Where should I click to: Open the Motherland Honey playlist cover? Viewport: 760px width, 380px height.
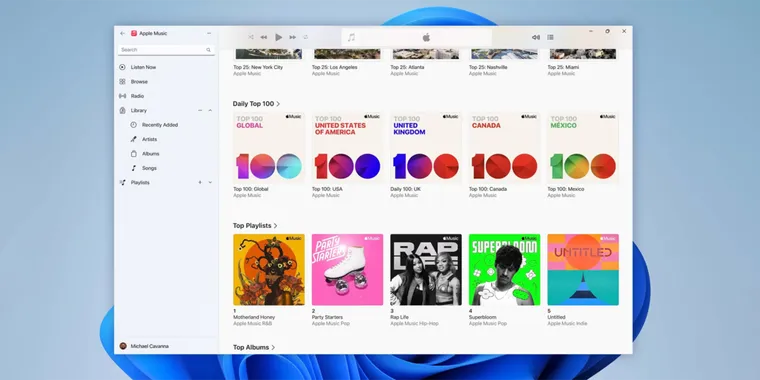[x=269, y=270]
